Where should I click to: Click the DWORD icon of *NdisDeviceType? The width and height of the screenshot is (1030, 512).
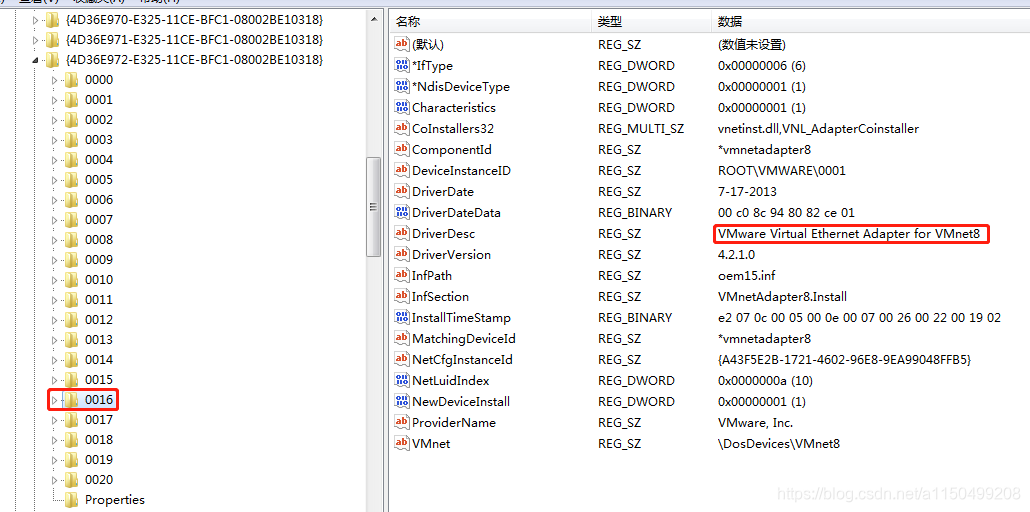click(x=401, y=87)
